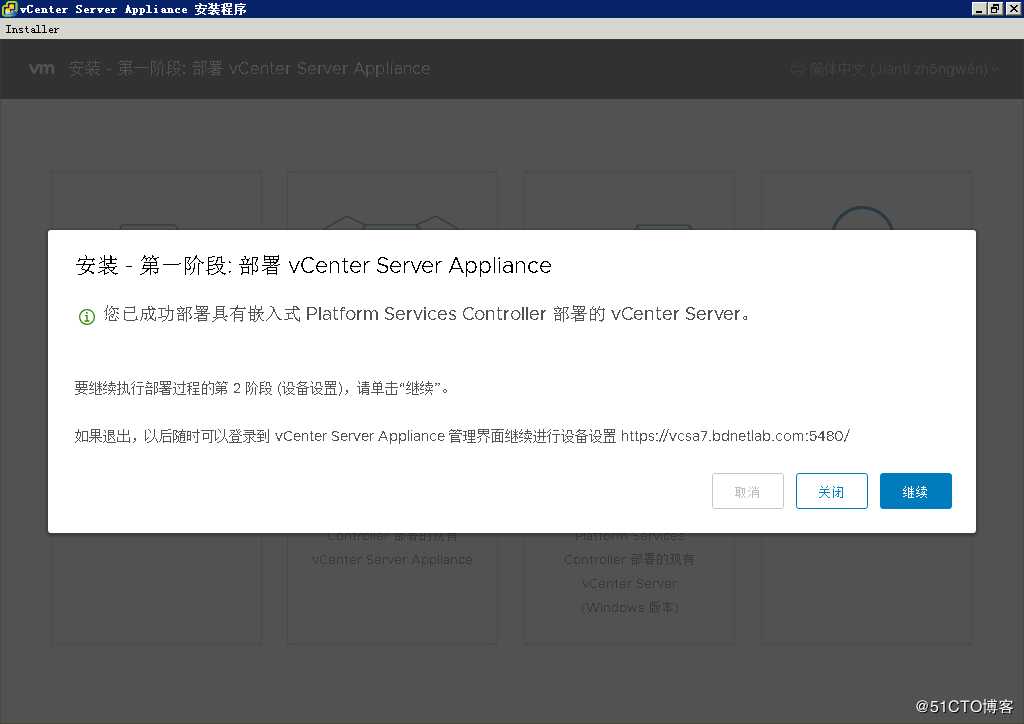Screen dimensions: 1024x724
Task: Close the installer window with X
Action: click(x=1013, y=8)
